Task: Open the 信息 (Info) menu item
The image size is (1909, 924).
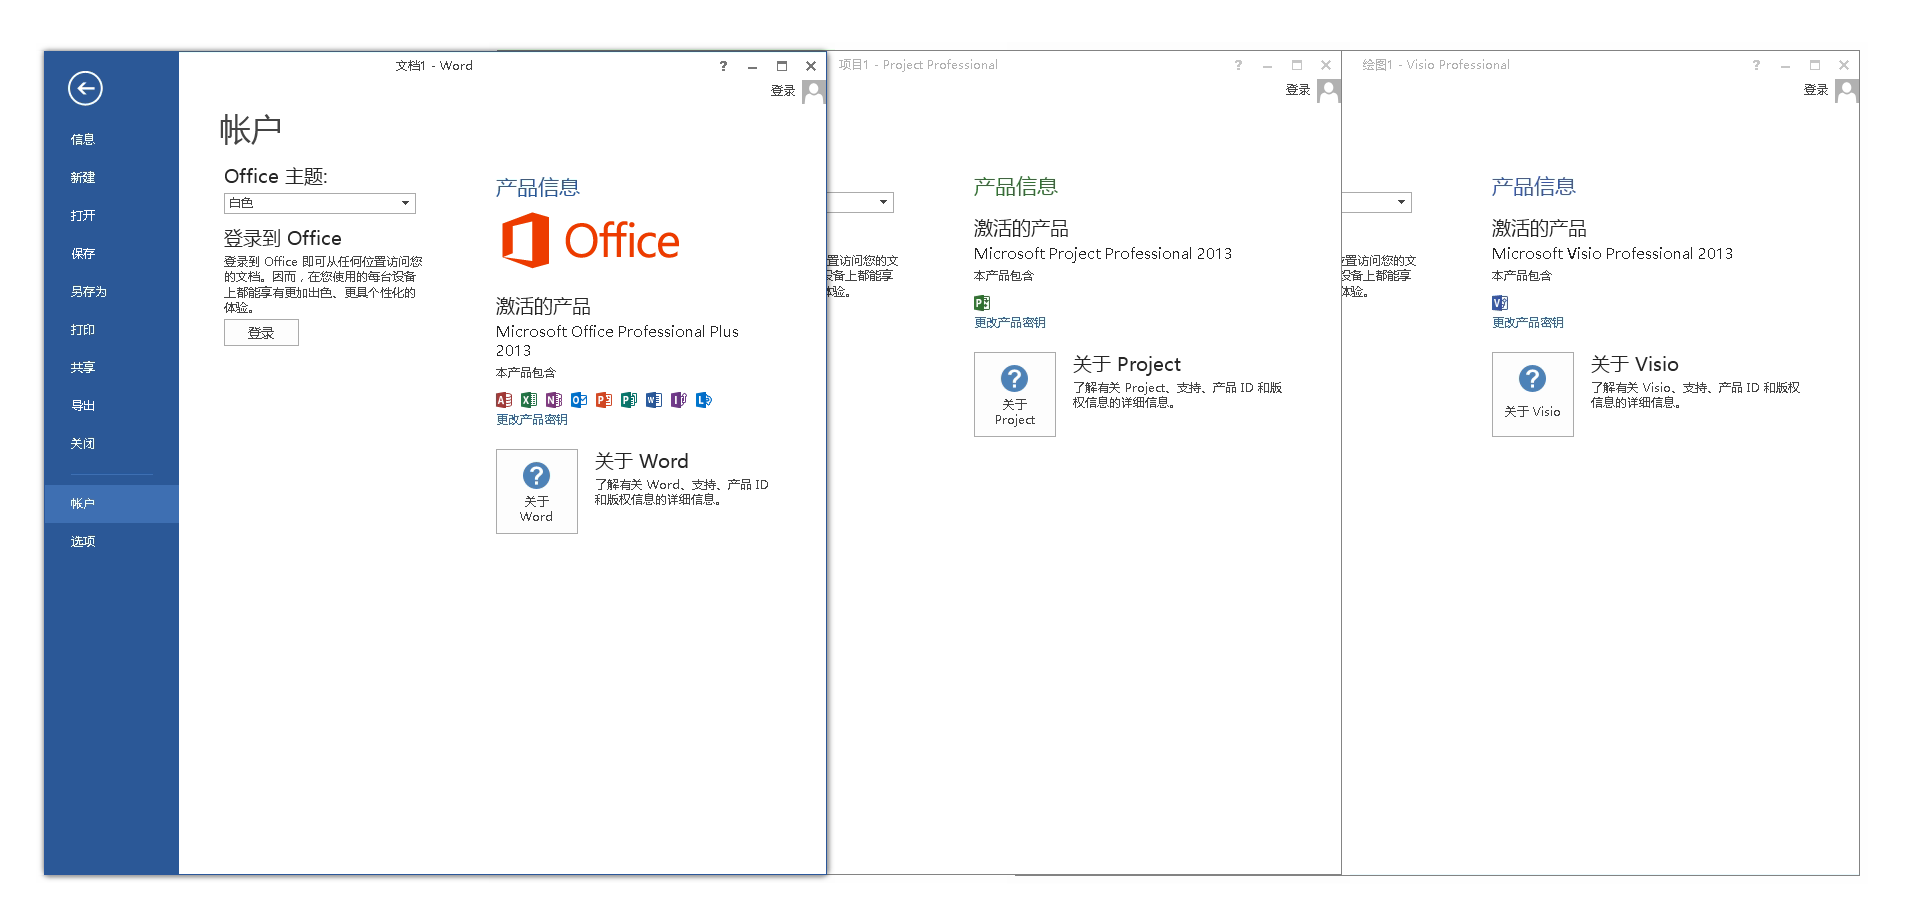Action: pos(111,139)
